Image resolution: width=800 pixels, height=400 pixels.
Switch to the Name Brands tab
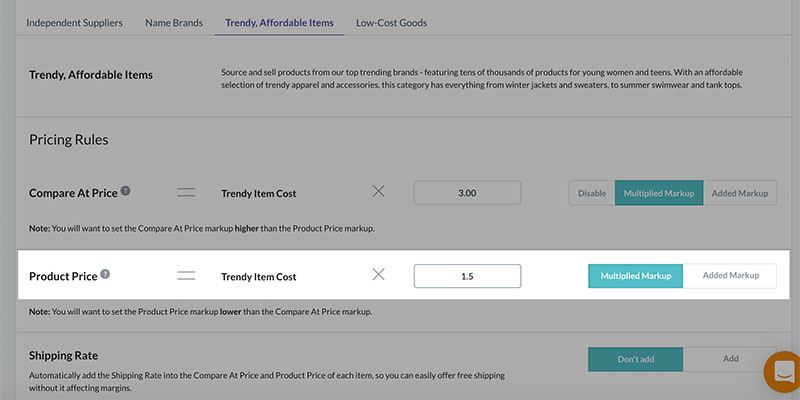(x=173, y=22)
